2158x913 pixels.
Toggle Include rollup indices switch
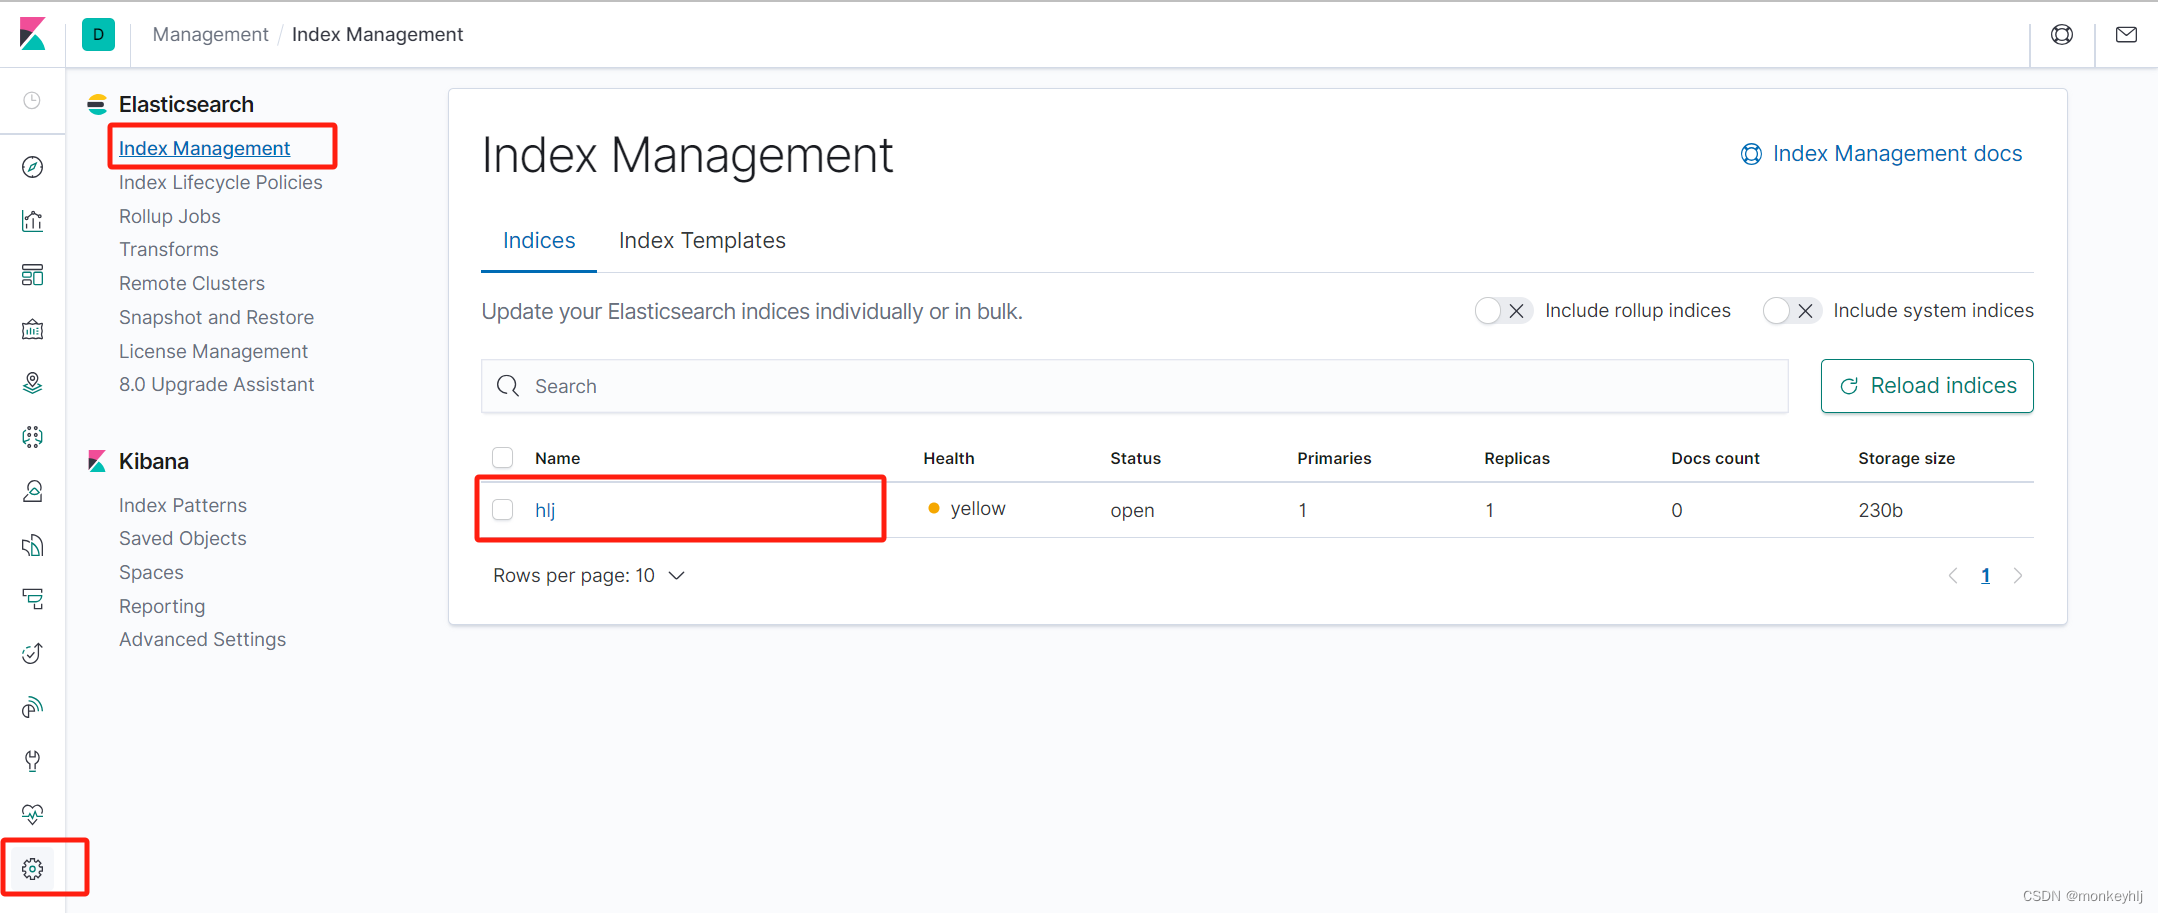point(1503,311)
